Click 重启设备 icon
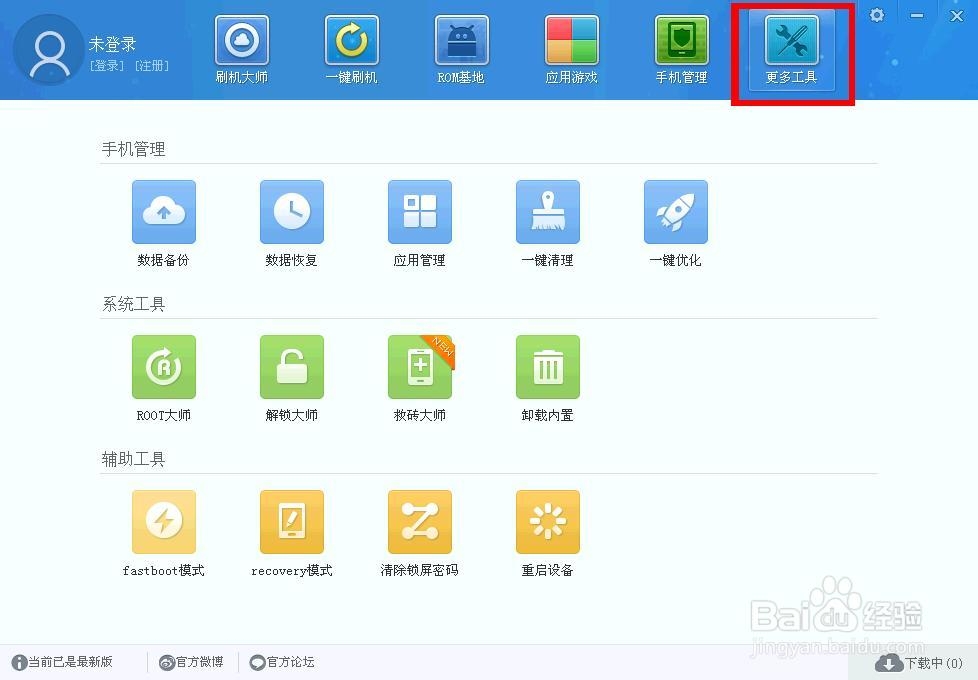Viewport: 978px width, 680px height. (548, 522)
